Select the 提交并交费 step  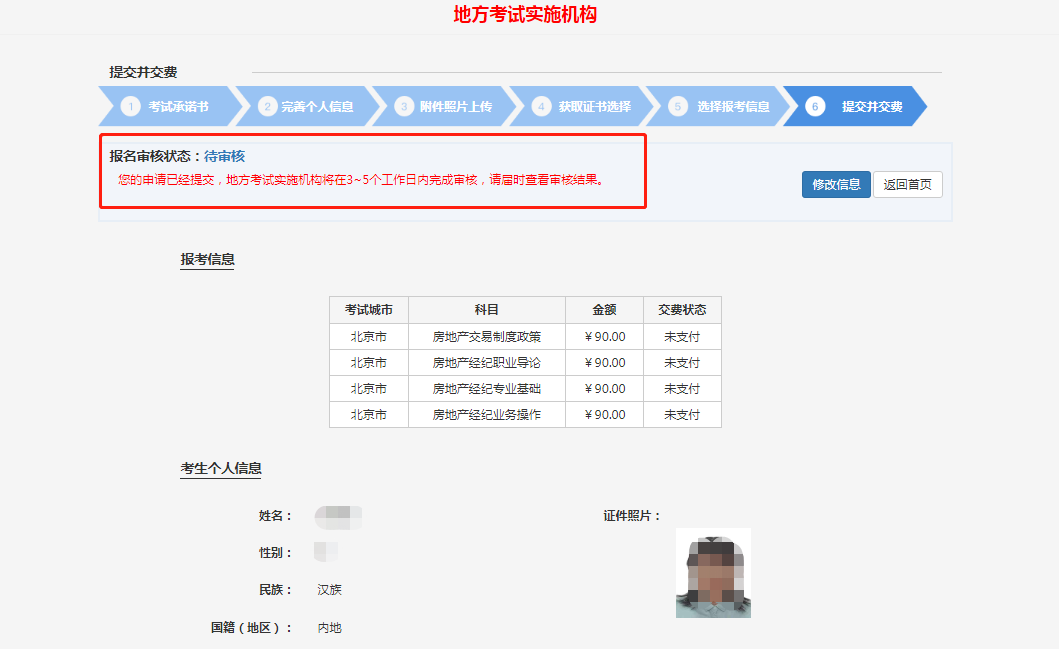[872, 106]
